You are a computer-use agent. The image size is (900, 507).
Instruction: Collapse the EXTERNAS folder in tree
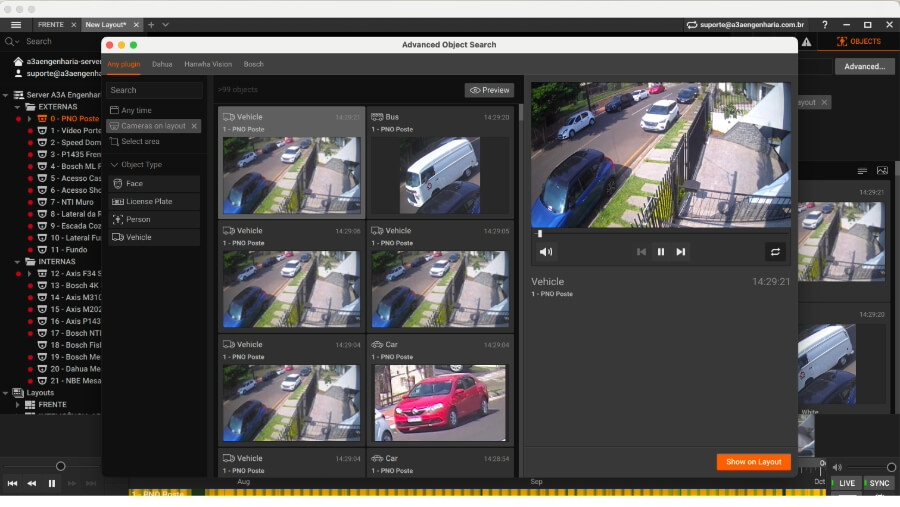(17, 107)
